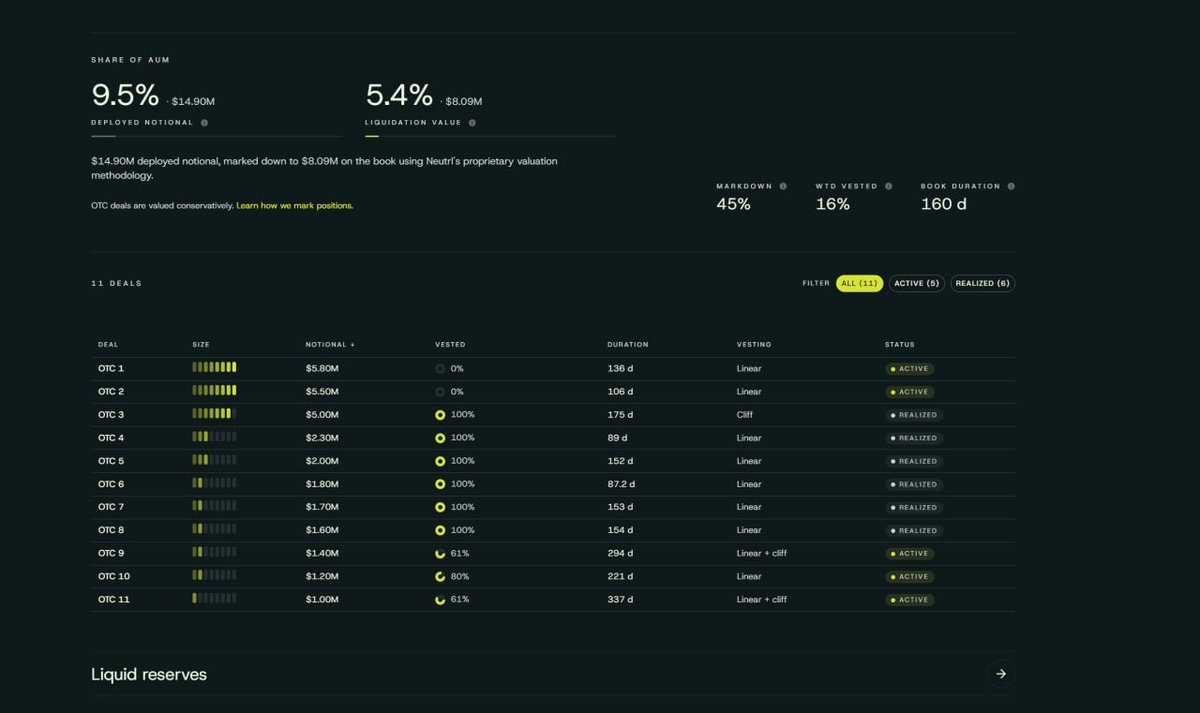Click Linear + cliff vesting for OTC 9
The height and width of the screenshot is (713, 1200).
[762, 553]
